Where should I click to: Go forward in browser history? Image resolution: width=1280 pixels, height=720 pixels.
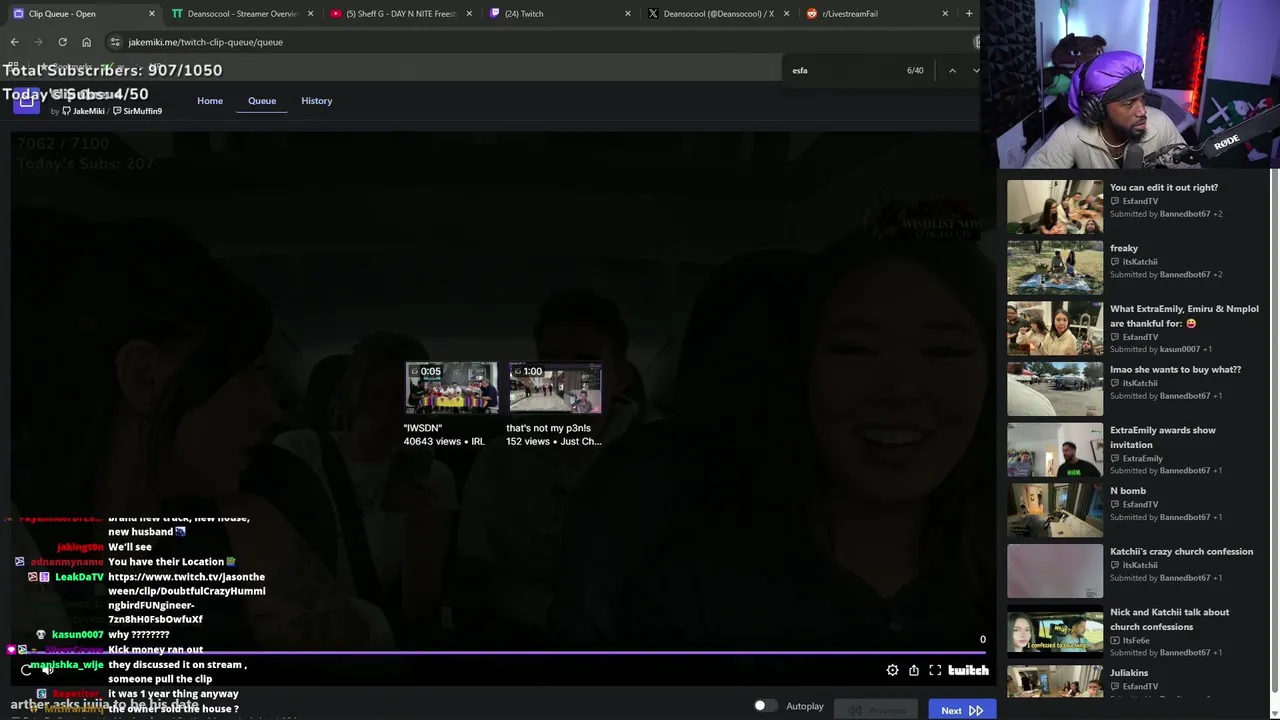[x=38, y=42]
